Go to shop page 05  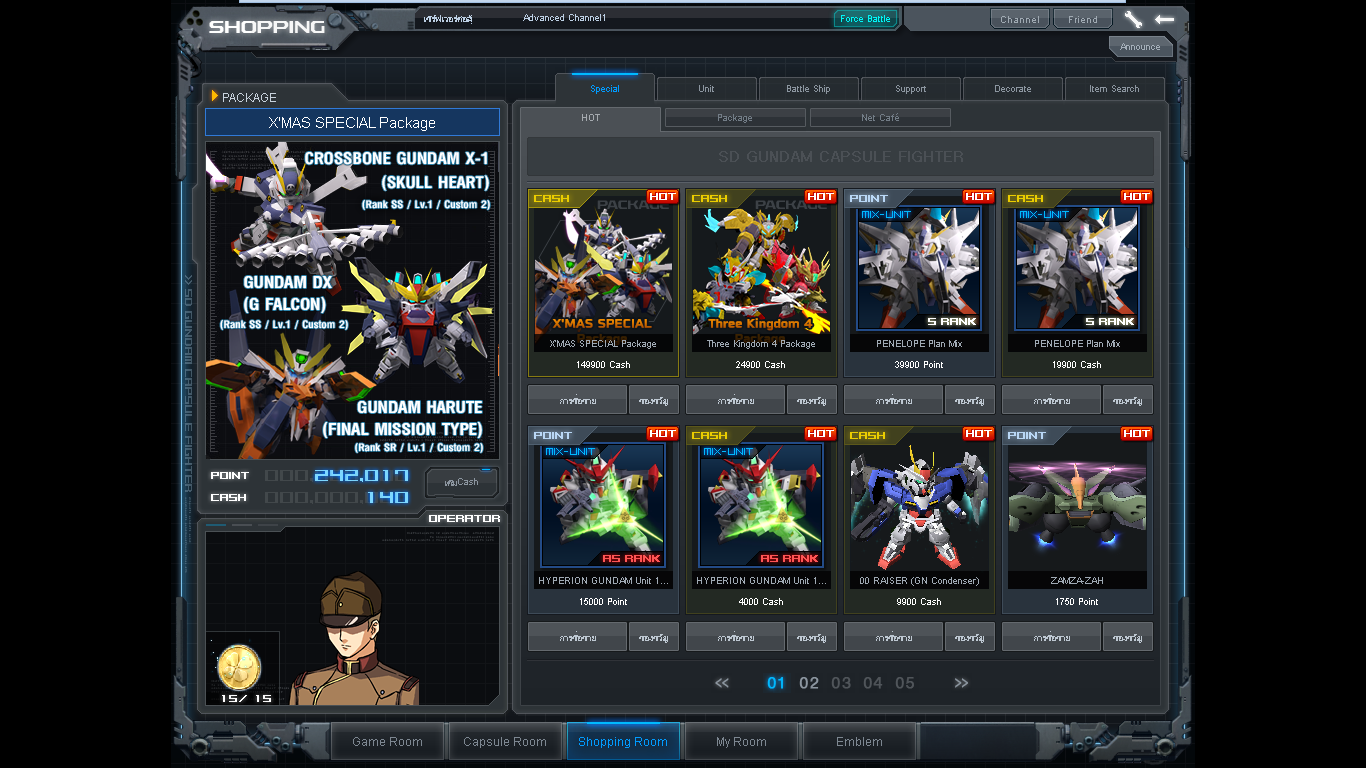click(x=905, y=683)
